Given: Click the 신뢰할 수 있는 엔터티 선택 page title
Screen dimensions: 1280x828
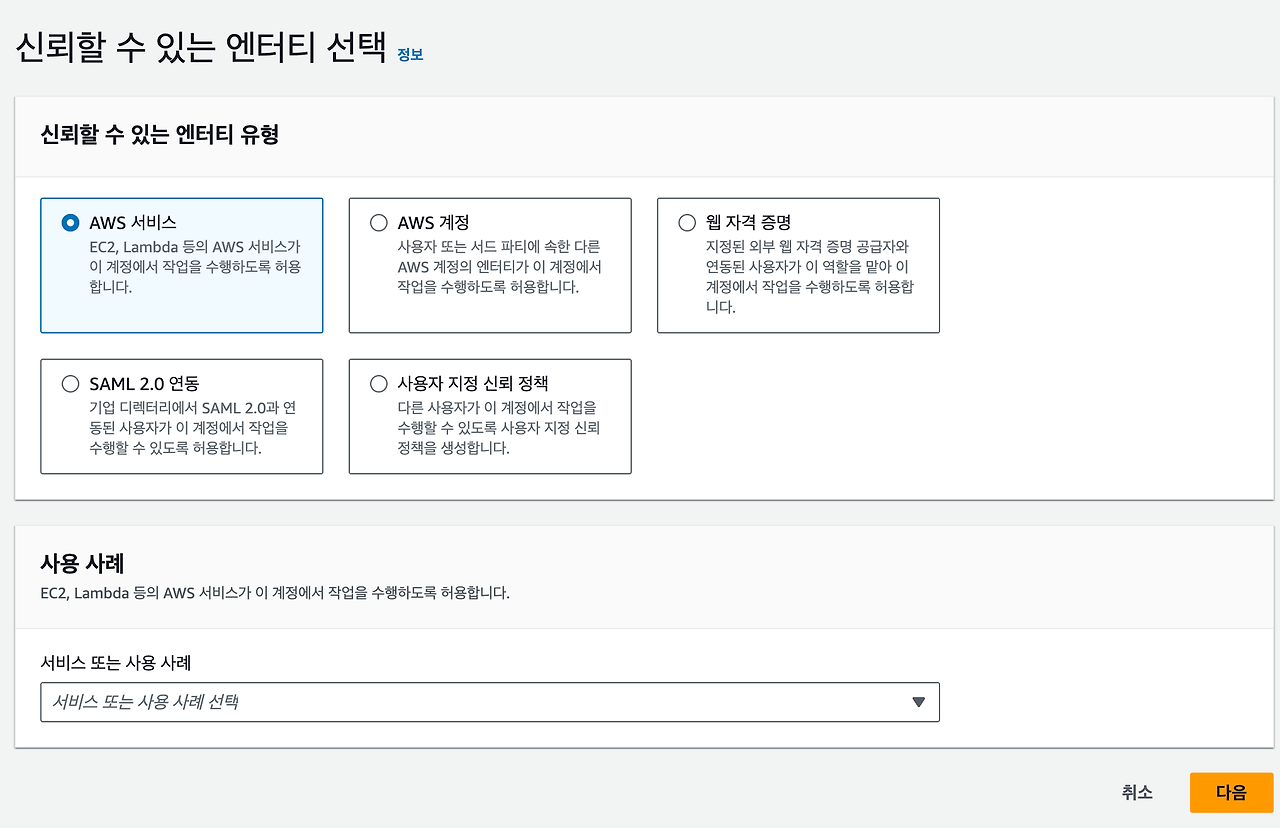Looking at the screenshot, I should point(200,49).
